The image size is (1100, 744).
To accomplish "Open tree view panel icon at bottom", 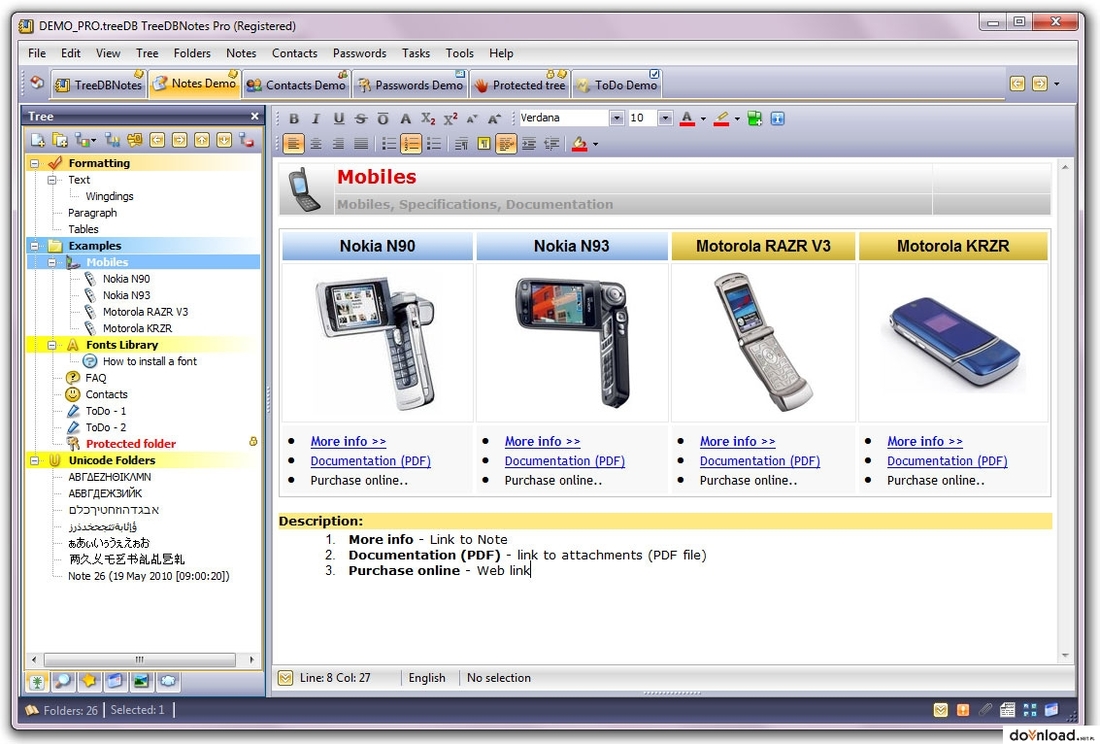I will coord(37,681).
